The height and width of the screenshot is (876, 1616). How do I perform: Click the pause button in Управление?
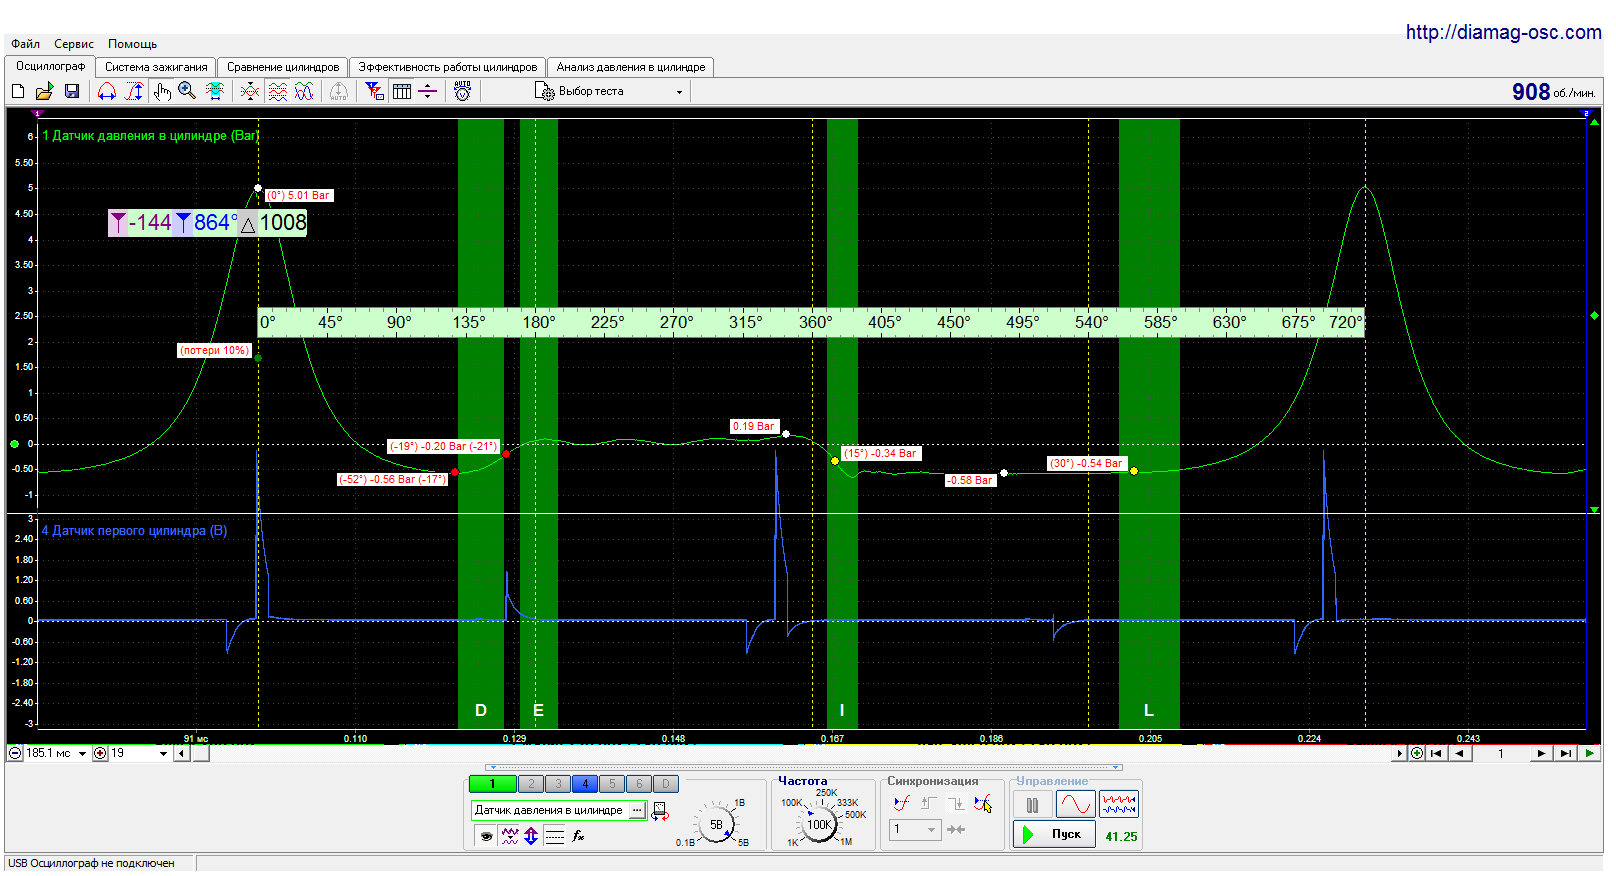click(1032, 804)
